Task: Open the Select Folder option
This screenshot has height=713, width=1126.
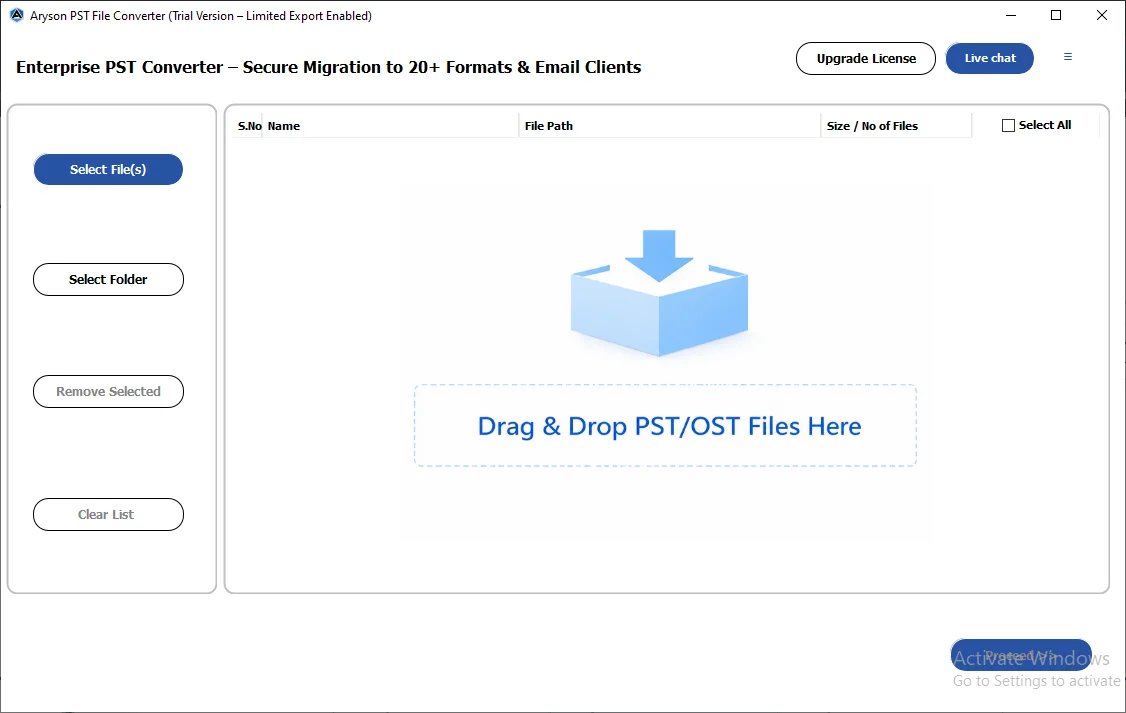Action: [108, 279]
